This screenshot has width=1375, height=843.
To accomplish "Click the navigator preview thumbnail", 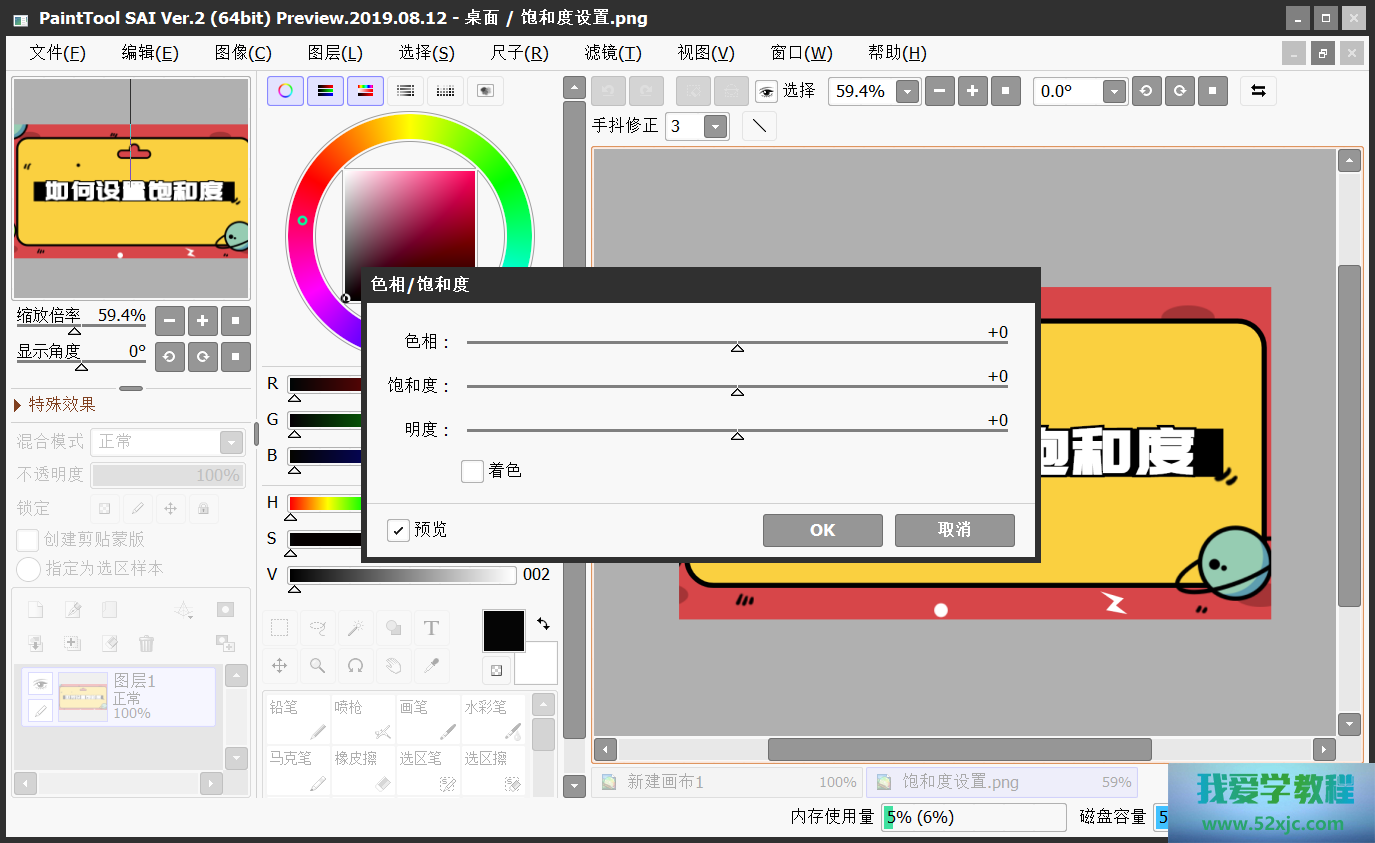I will click(130, 188).
